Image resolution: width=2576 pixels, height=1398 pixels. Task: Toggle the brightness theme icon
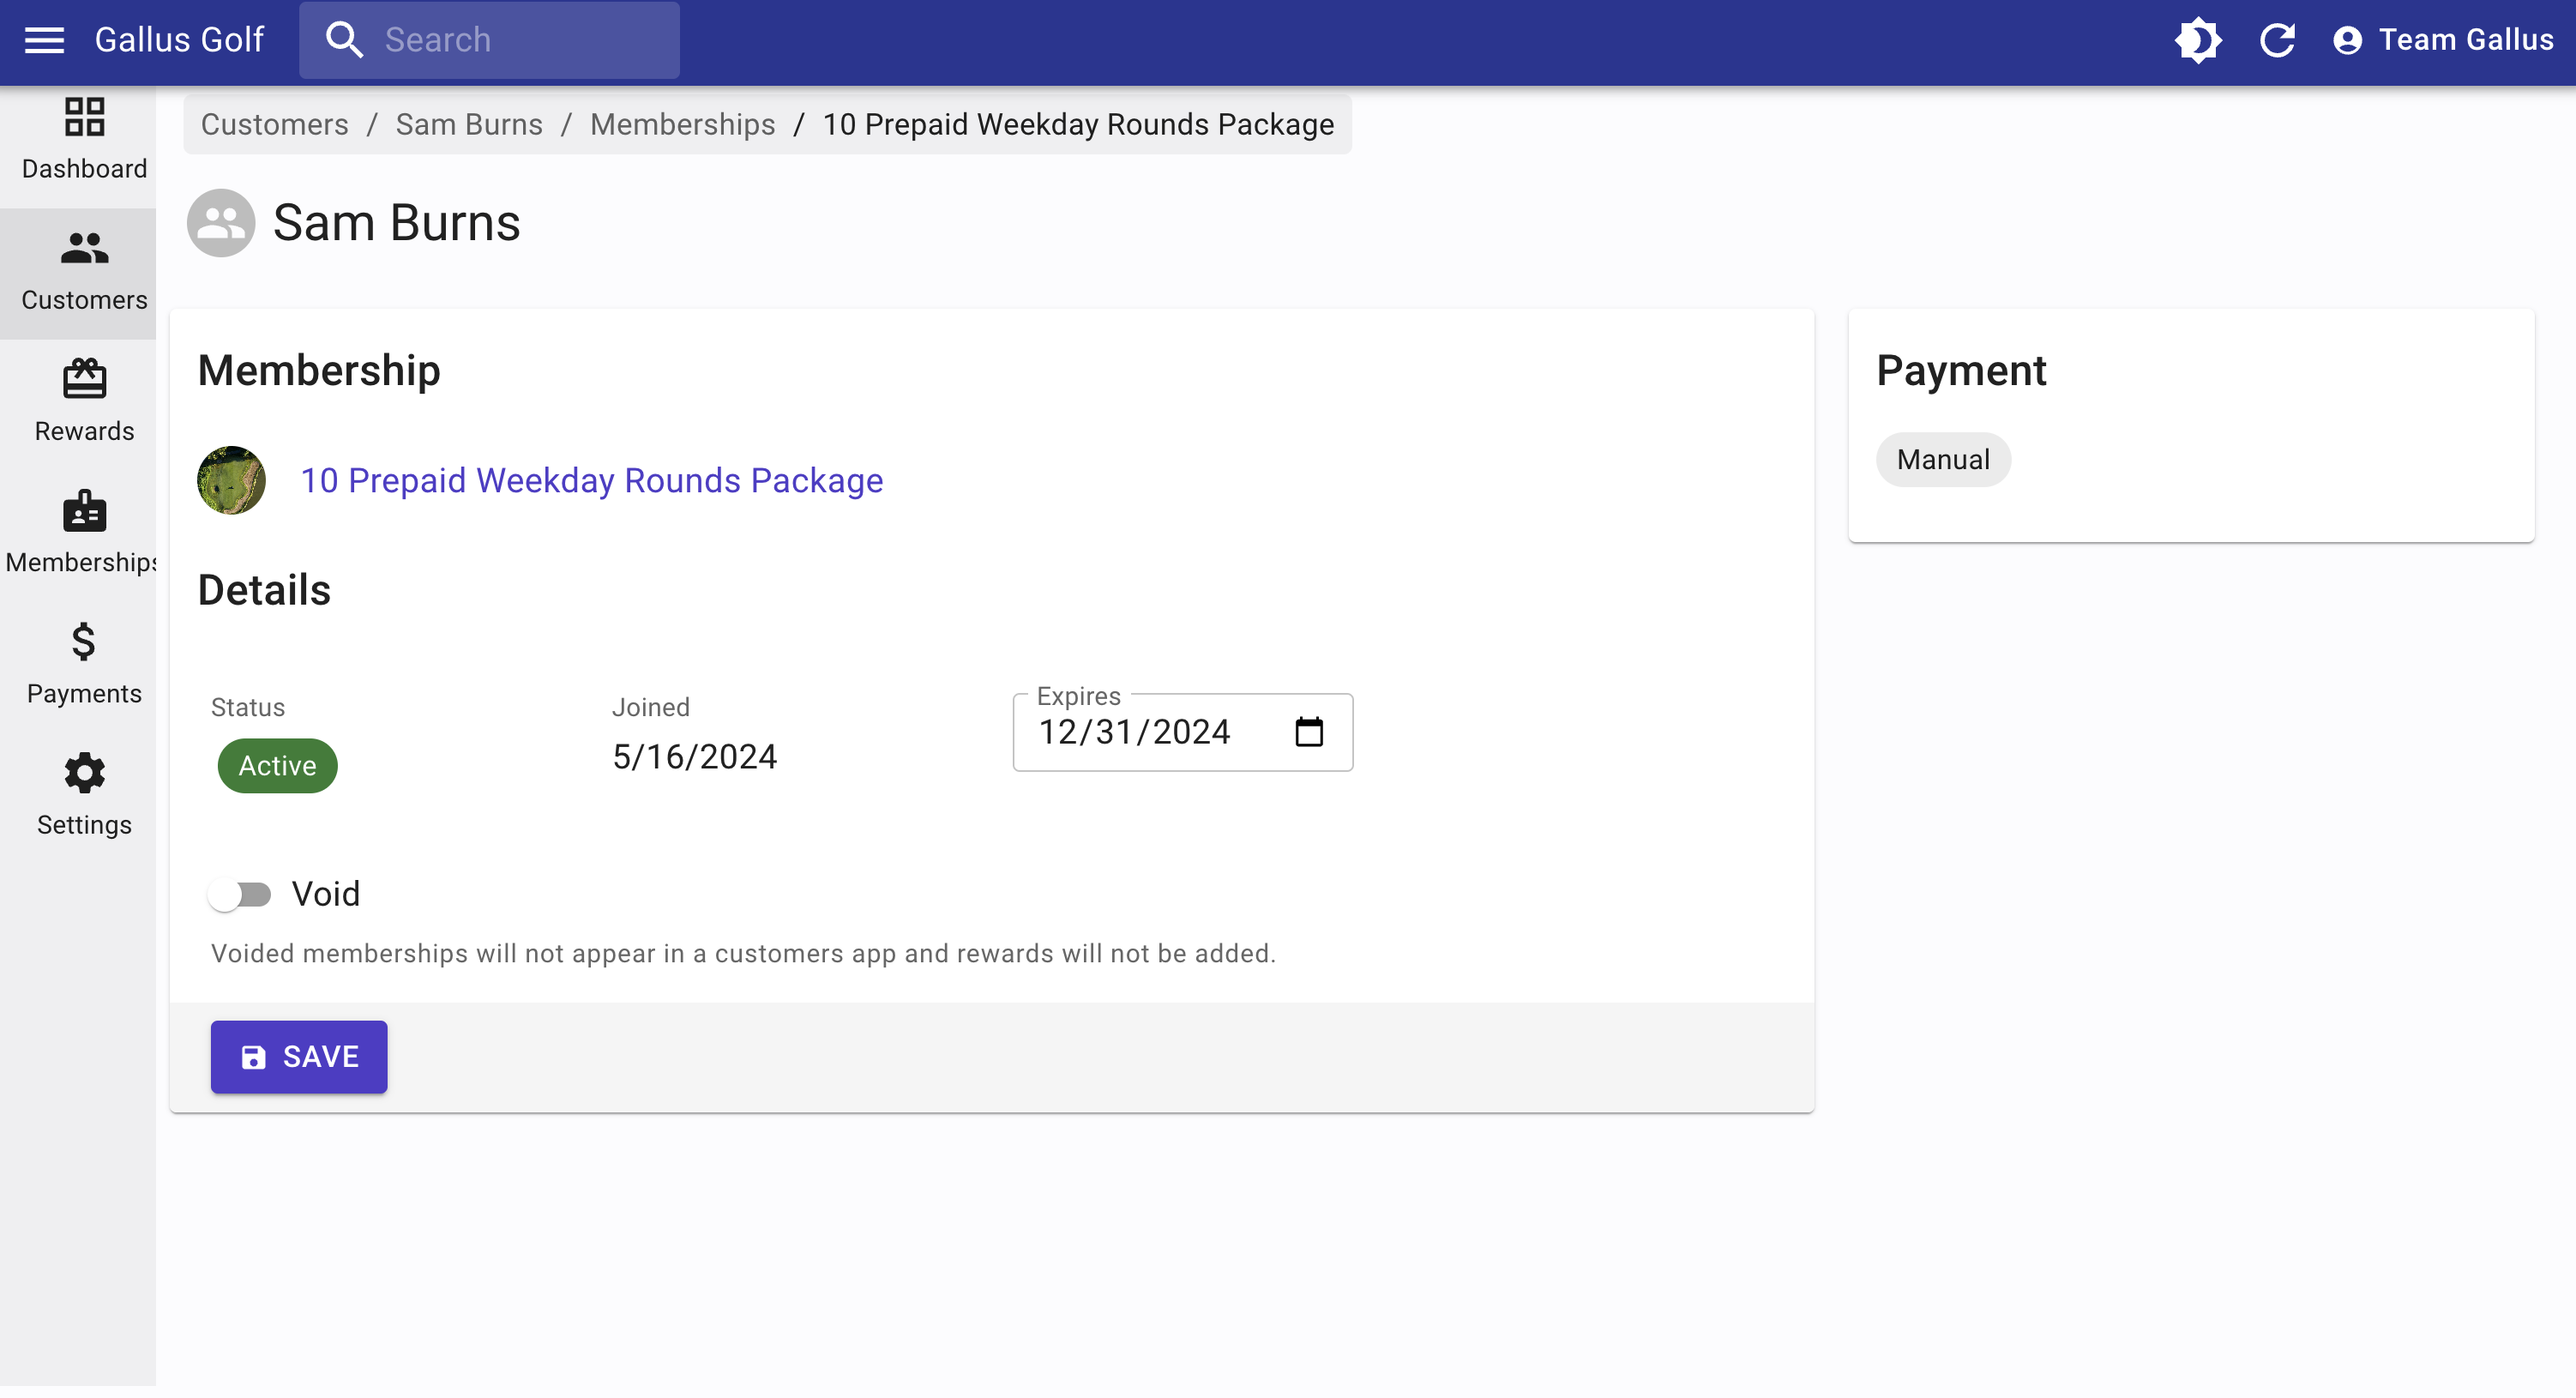pyautogui.click(x=2197, y=40)
